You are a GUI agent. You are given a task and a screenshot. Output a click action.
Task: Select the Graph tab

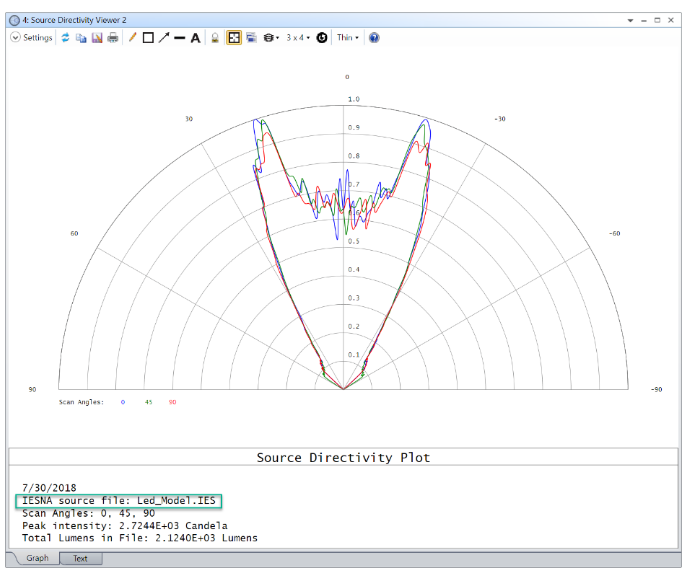(36, 559)
